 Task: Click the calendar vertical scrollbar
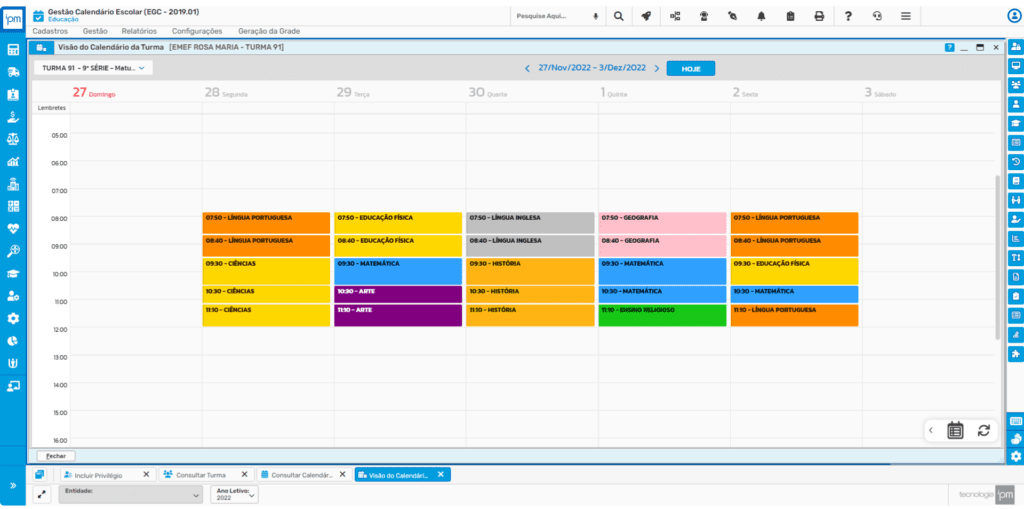pos(997,256)
